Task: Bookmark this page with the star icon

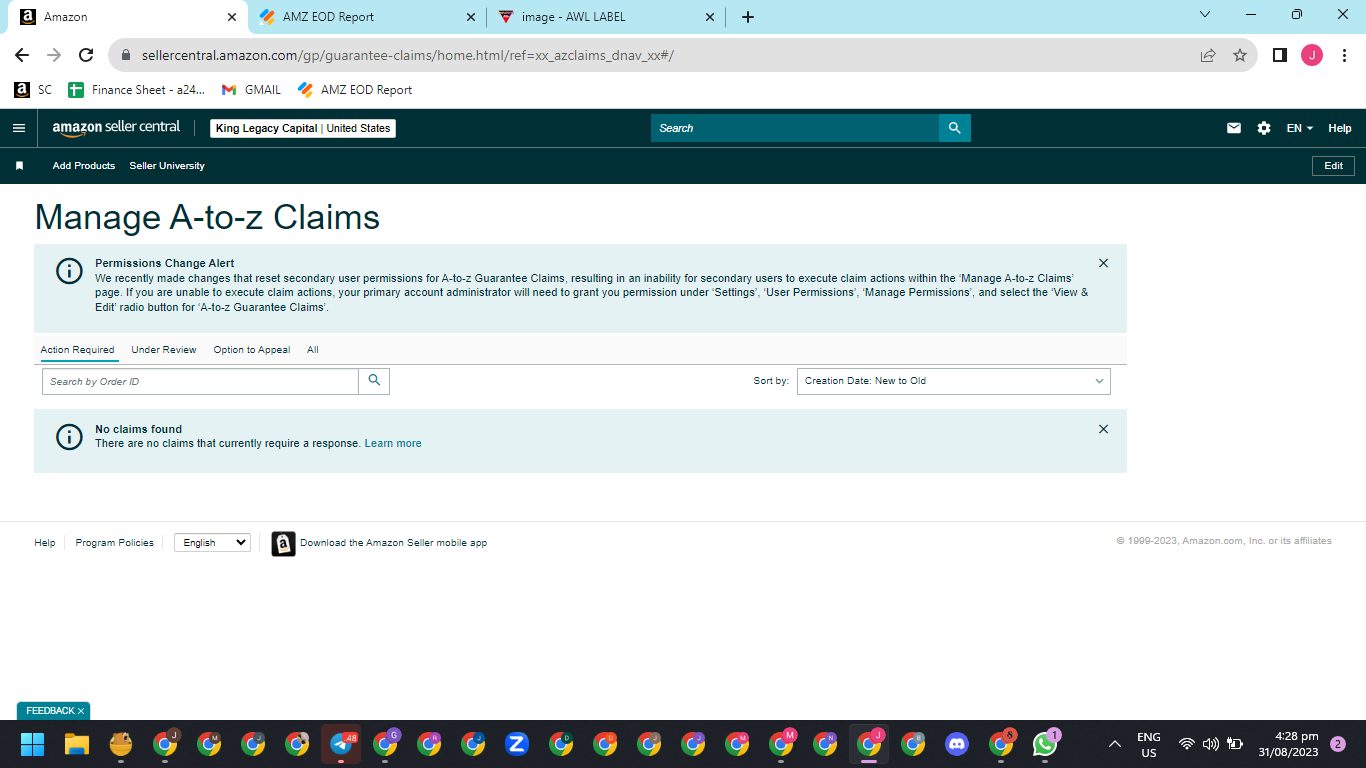Action: [x=1240, y=55]
